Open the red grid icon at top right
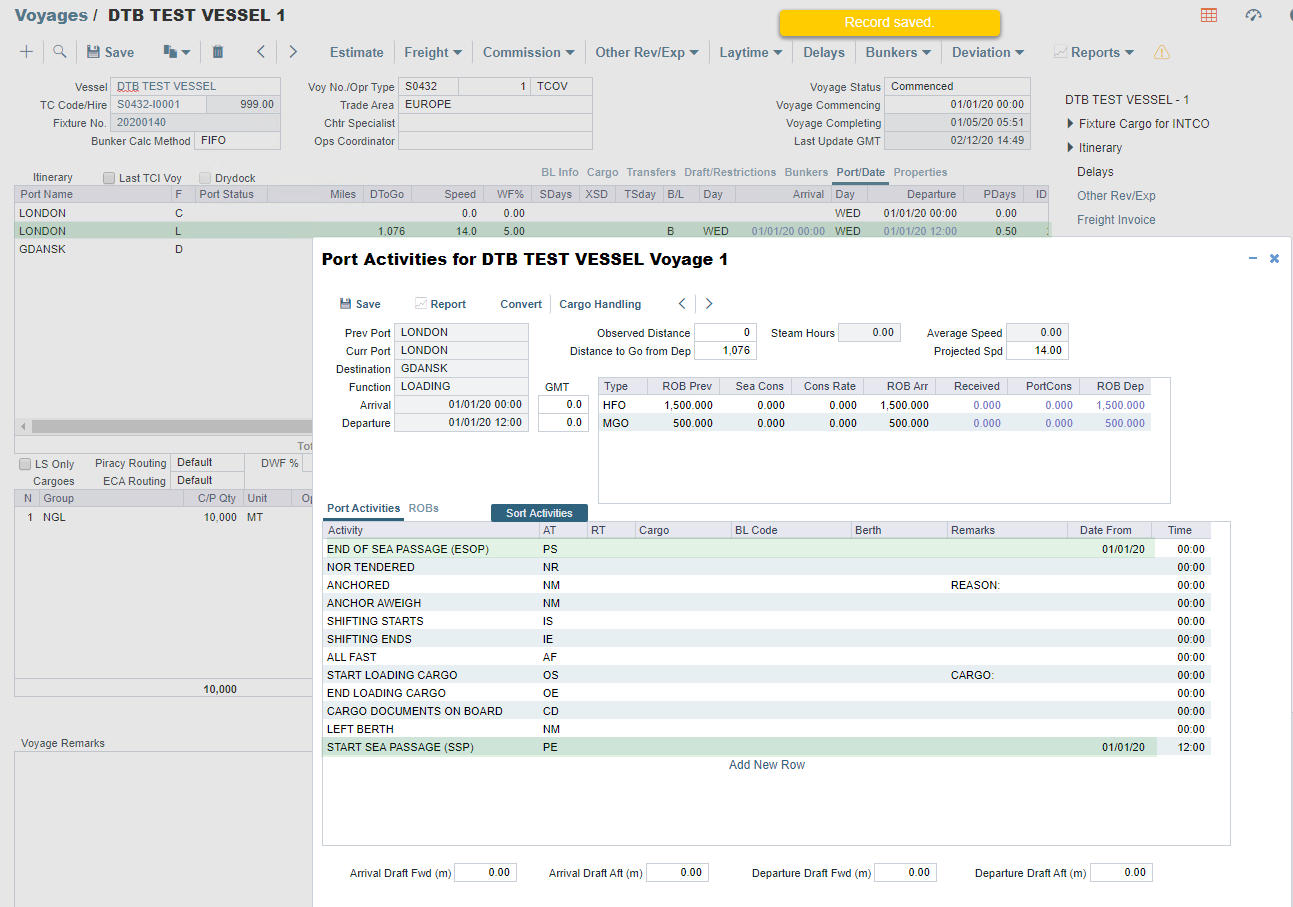 (x=1209, y=15)
